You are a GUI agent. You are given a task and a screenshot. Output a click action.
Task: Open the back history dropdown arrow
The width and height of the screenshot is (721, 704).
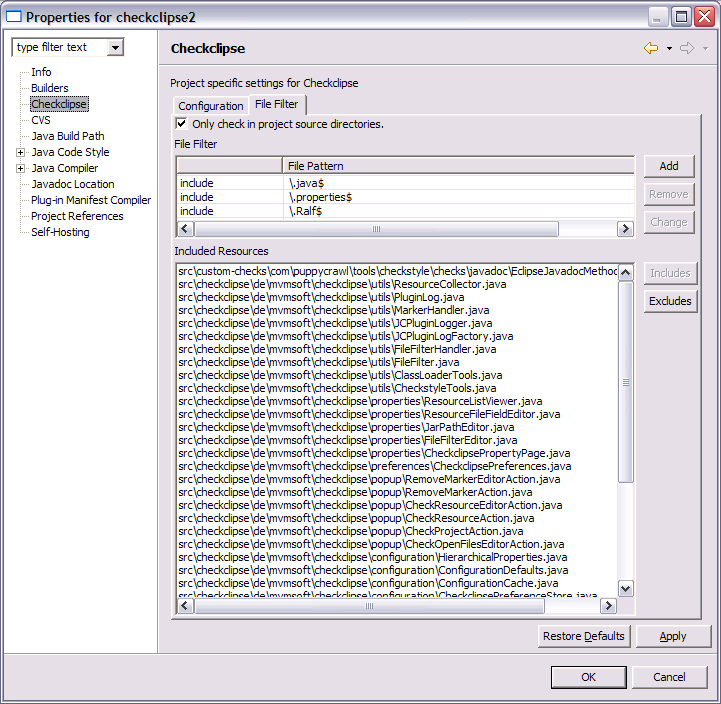[670, 48]
